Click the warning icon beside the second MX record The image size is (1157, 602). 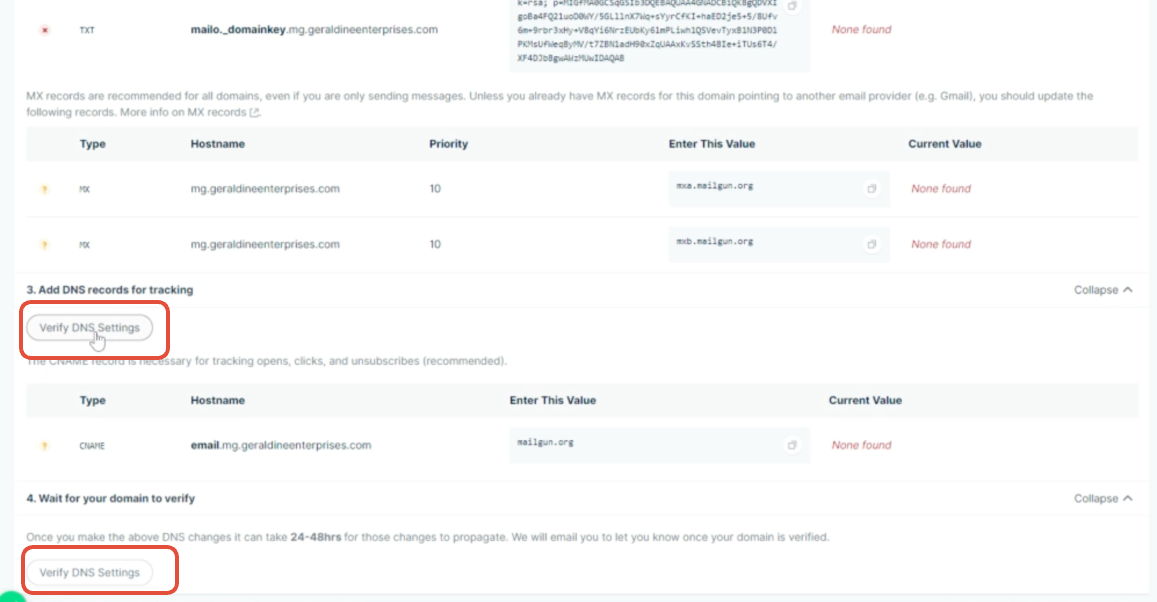click(44, 243)
